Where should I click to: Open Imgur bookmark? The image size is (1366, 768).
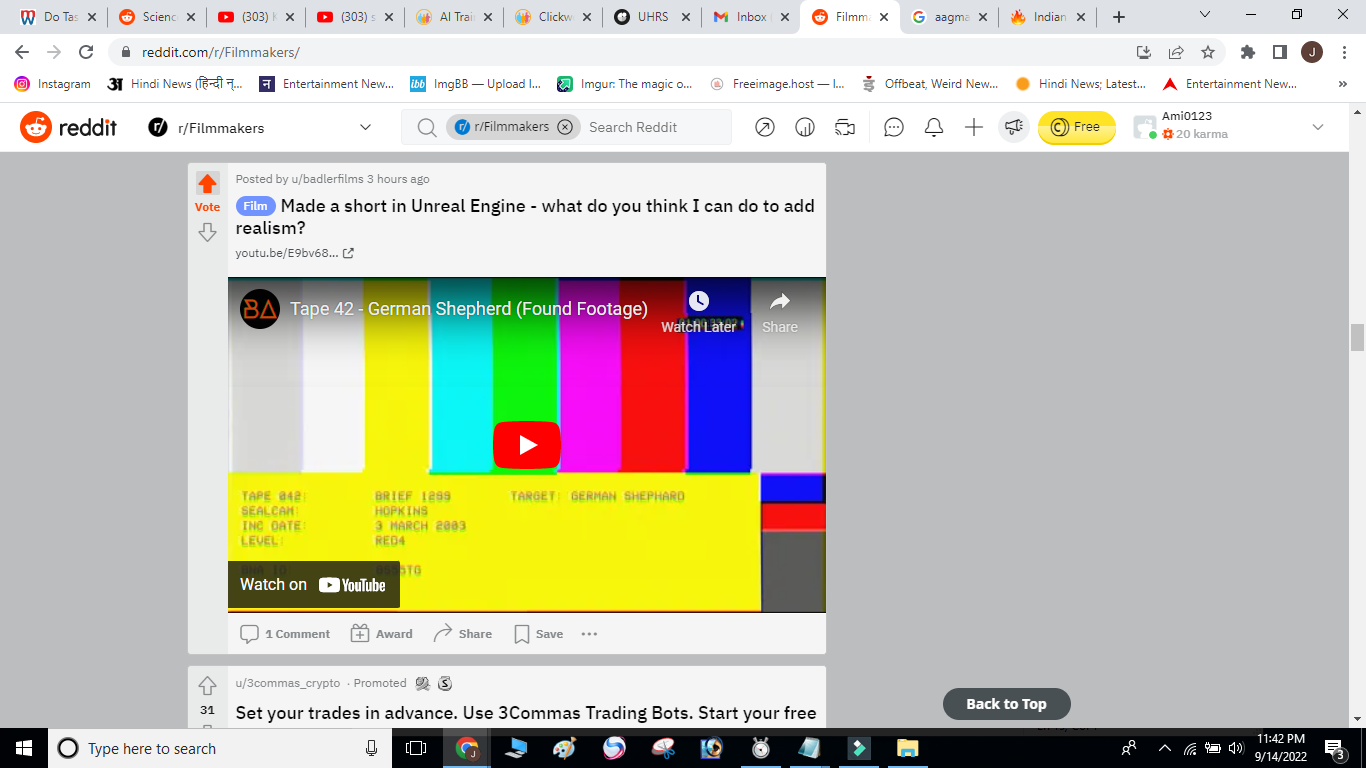624,84
